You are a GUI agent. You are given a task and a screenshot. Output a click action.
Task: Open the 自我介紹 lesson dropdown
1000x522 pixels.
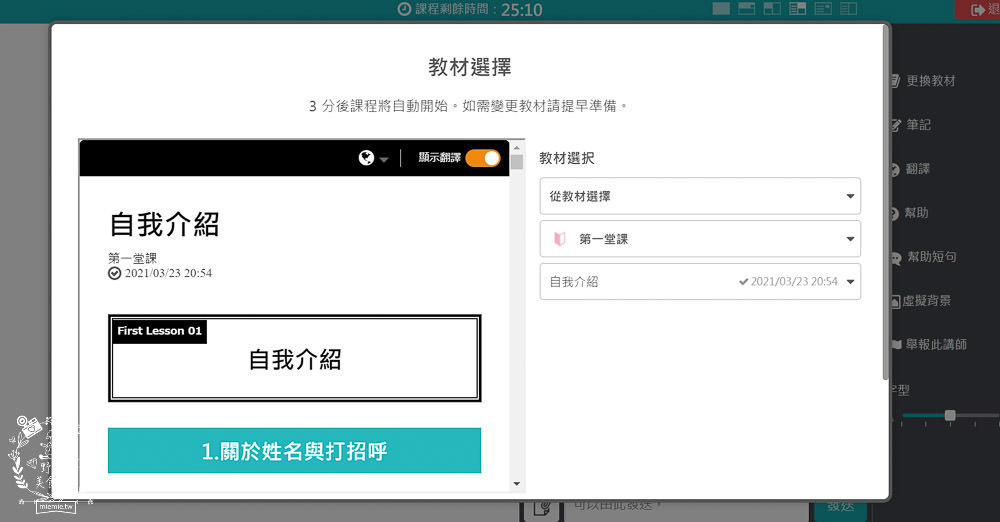[x=700, y=281]
